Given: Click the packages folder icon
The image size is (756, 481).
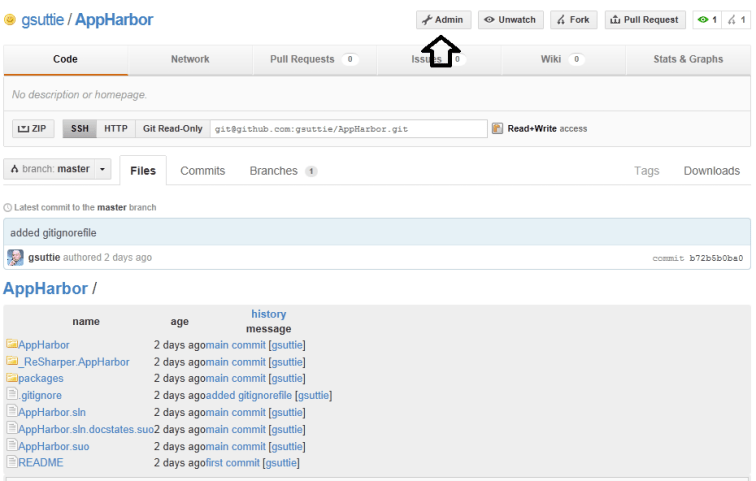Looking at the screenshot, I should point(12,377).
